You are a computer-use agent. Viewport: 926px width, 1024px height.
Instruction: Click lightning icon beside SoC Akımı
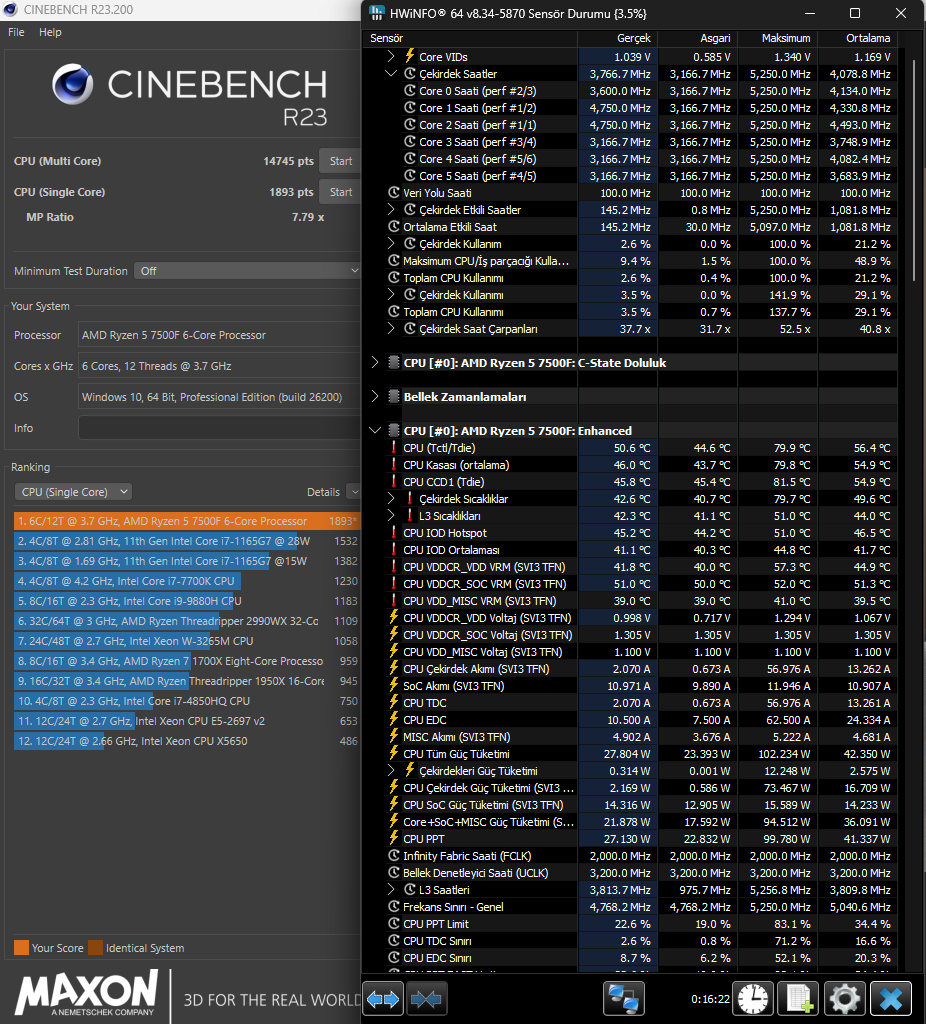pyautogui.click(x=394, y=685)
